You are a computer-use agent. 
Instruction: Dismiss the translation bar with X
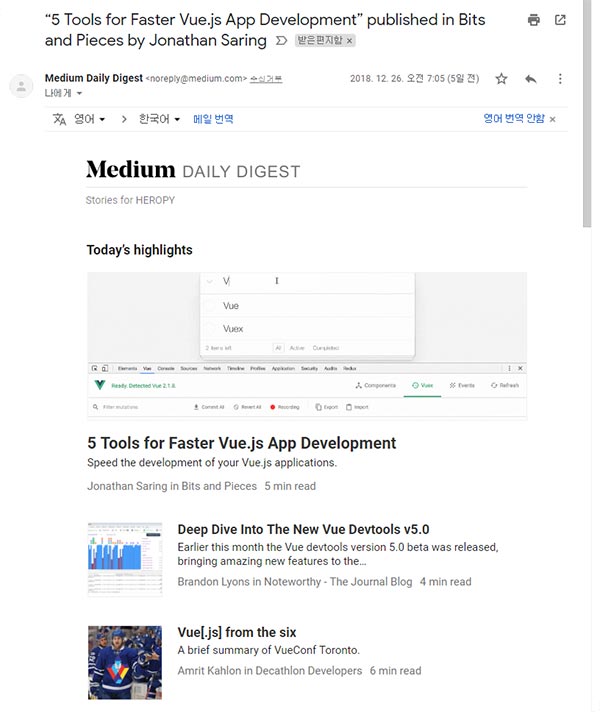[552, 119]
